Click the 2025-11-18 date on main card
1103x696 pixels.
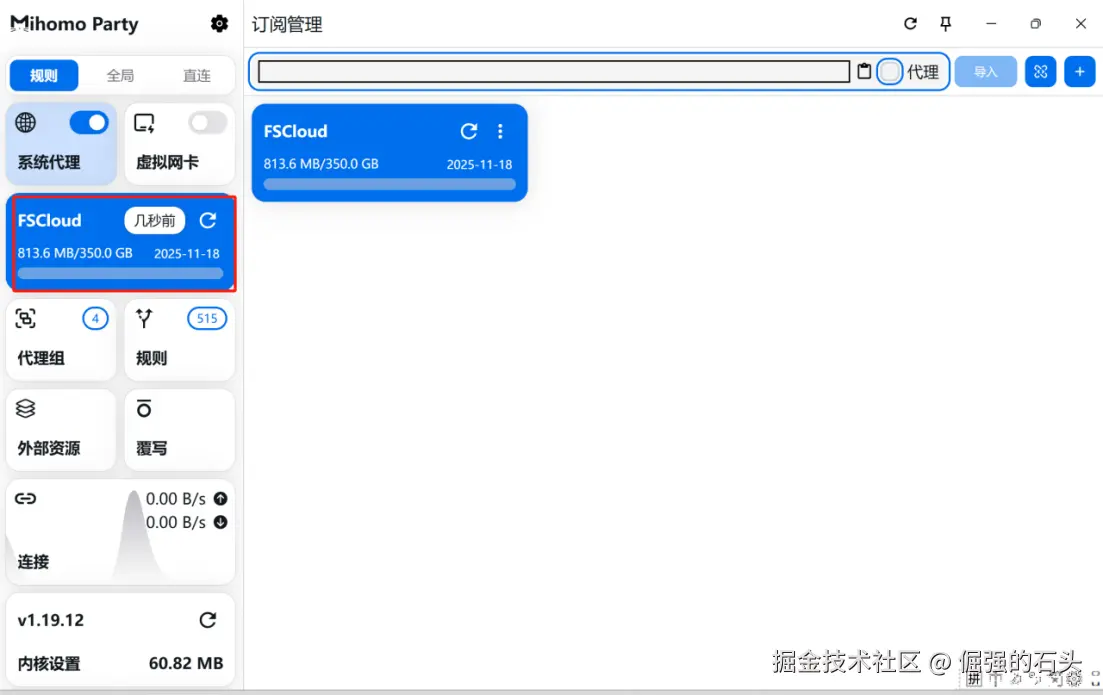pyautogui.click(x=479, y=165)
